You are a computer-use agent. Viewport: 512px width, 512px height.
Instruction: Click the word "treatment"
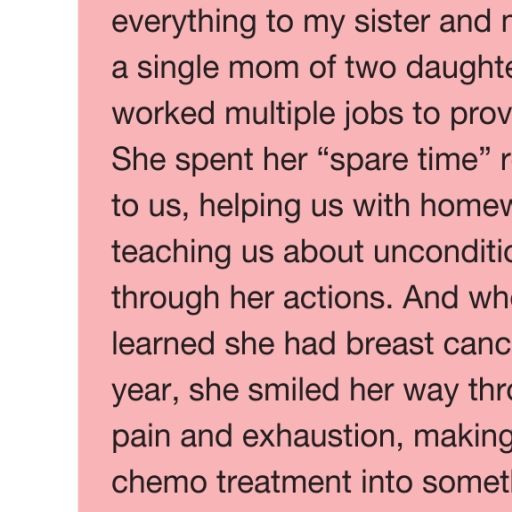click(284, 482)
